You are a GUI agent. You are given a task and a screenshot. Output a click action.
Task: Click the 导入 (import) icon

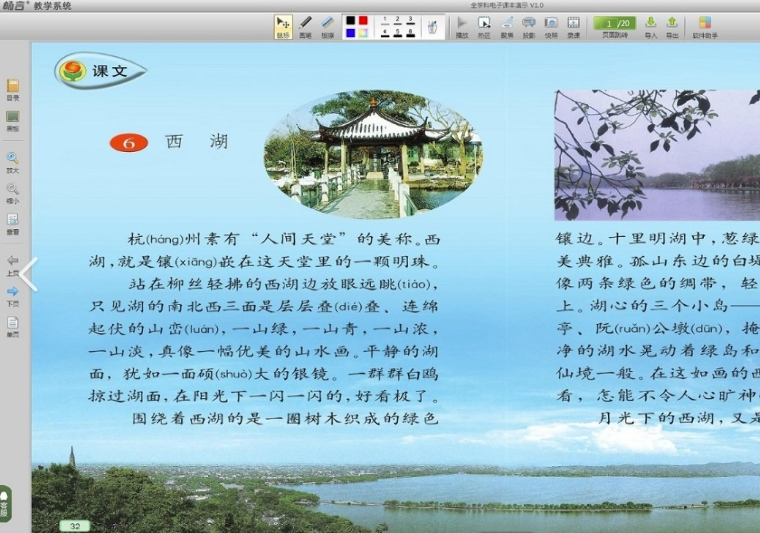(651, 24)
